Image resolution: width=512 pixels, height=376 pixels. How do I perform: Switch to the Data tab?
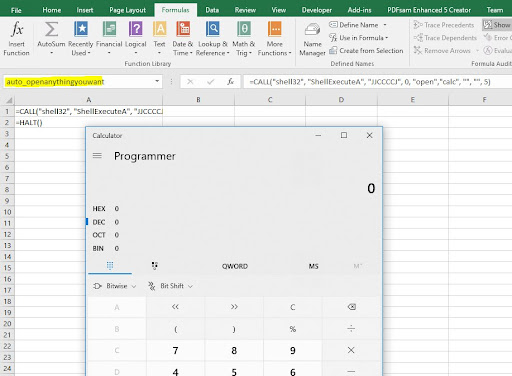coord(212,10)
